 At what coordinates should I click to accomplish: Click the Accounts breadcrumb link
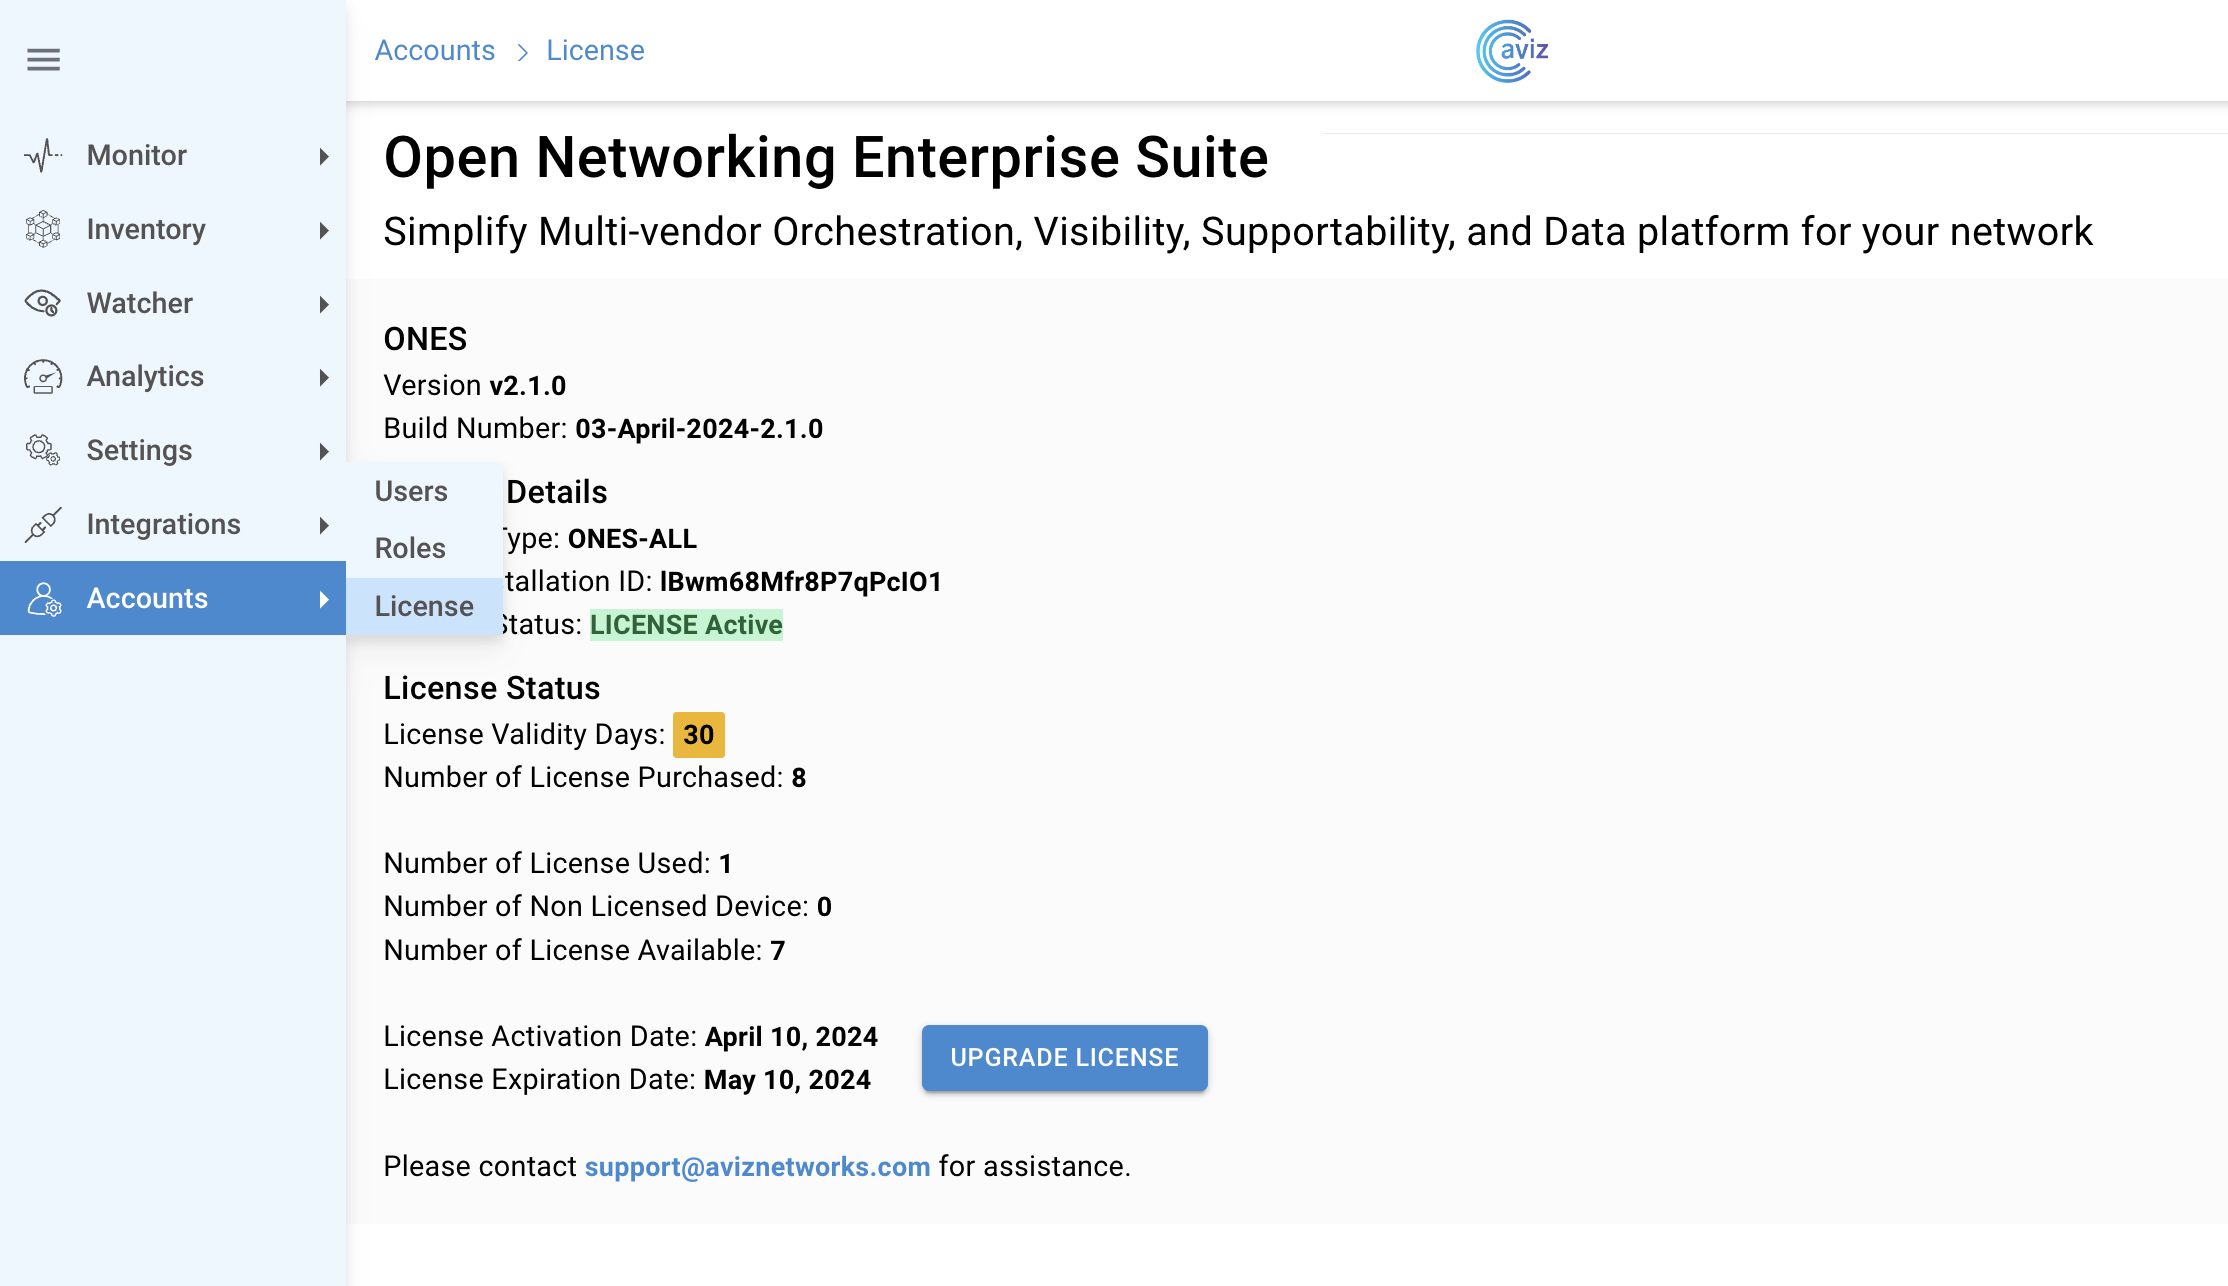point(435,50)
